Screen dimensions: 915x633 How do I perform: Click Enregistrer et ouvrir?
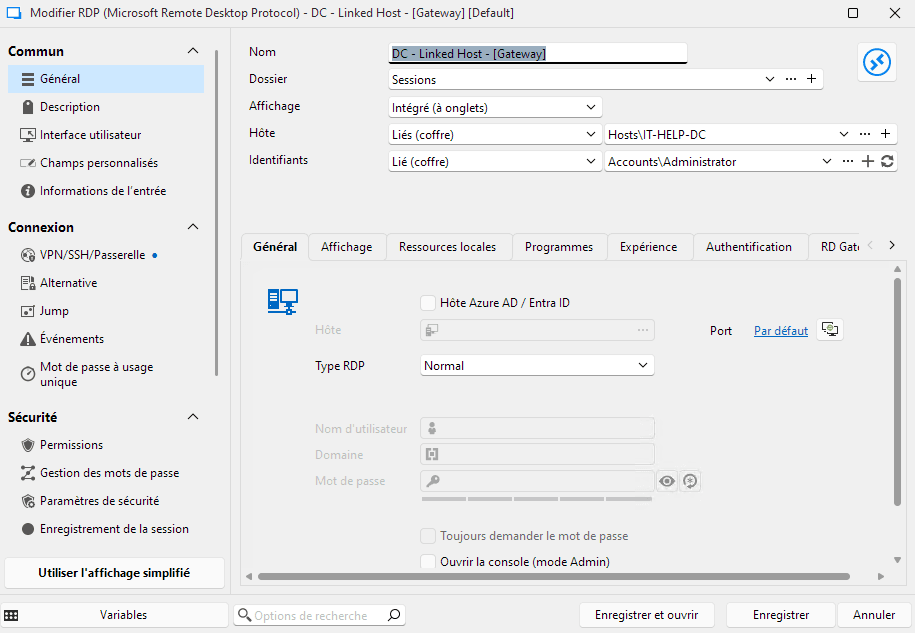pyautogui.click(x=647, y=614)
